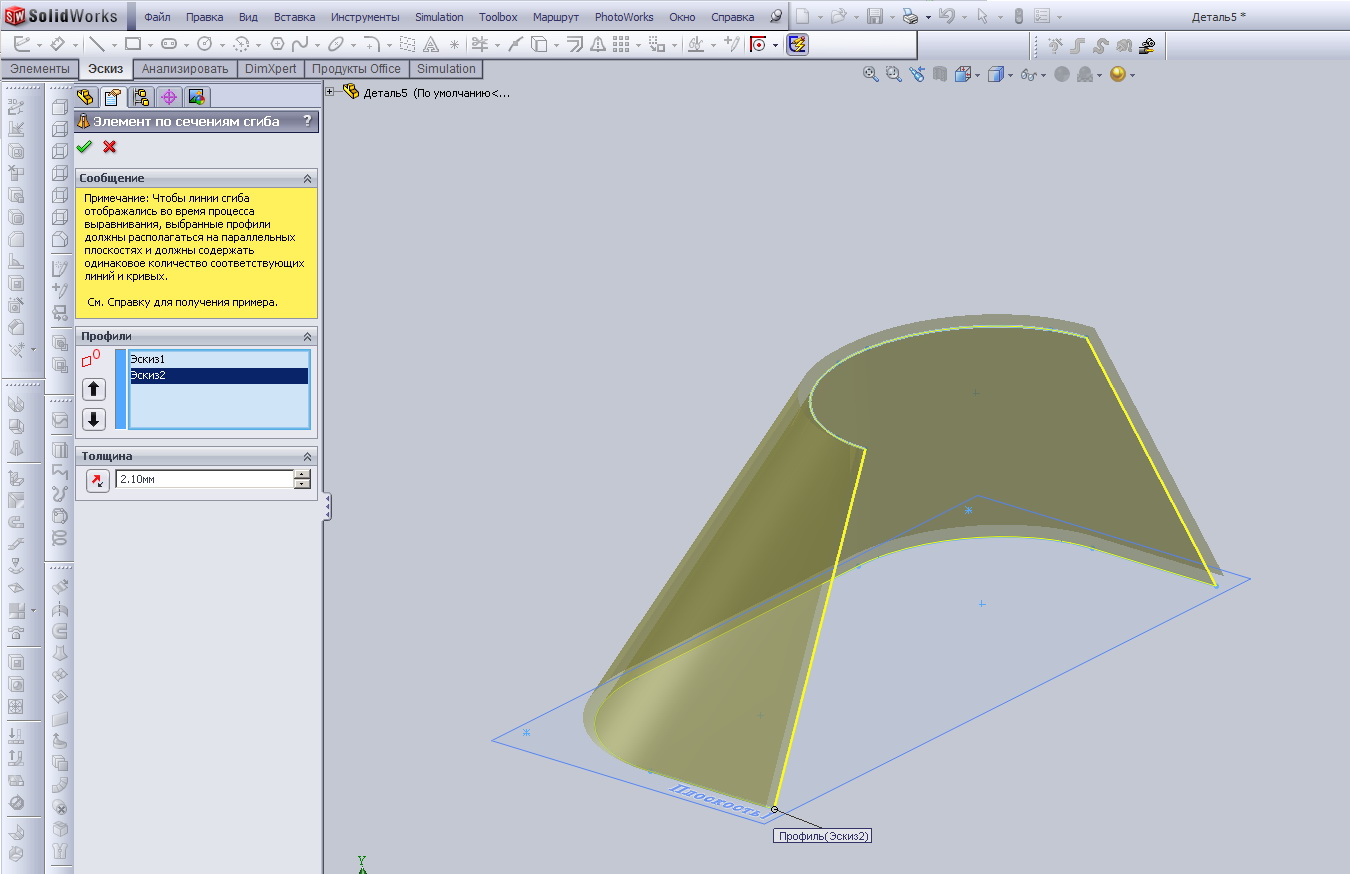Toggle Rapid Sketch button

click(x=797, y=44)
